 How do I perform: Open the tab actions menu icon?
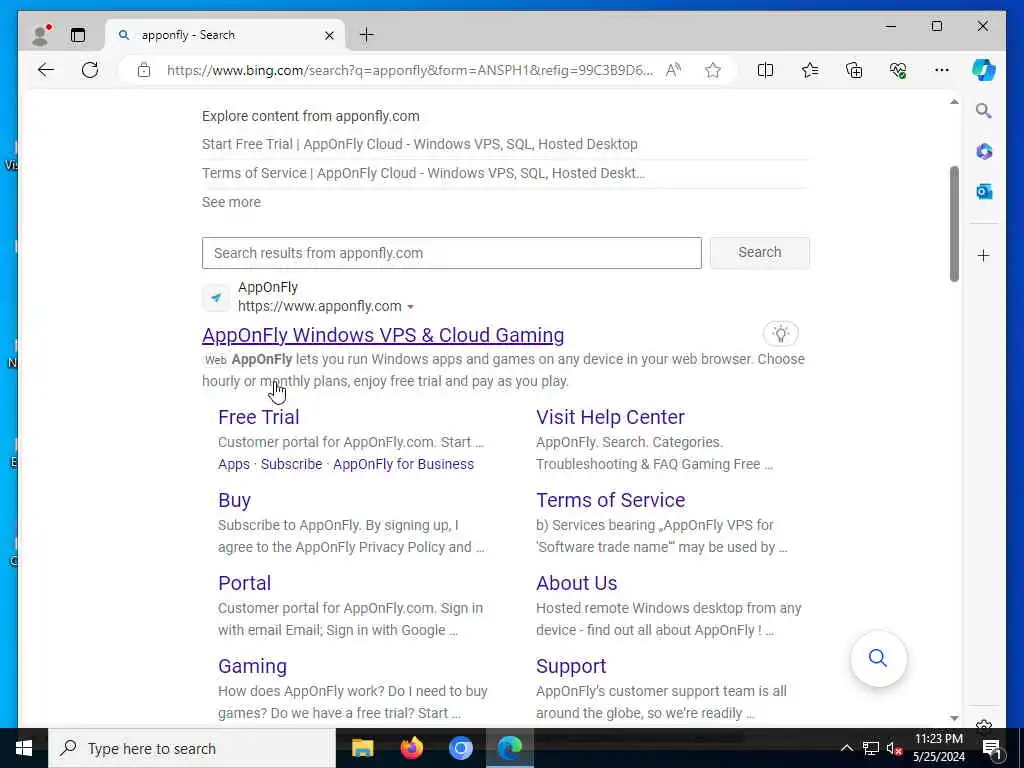[78, 35]
